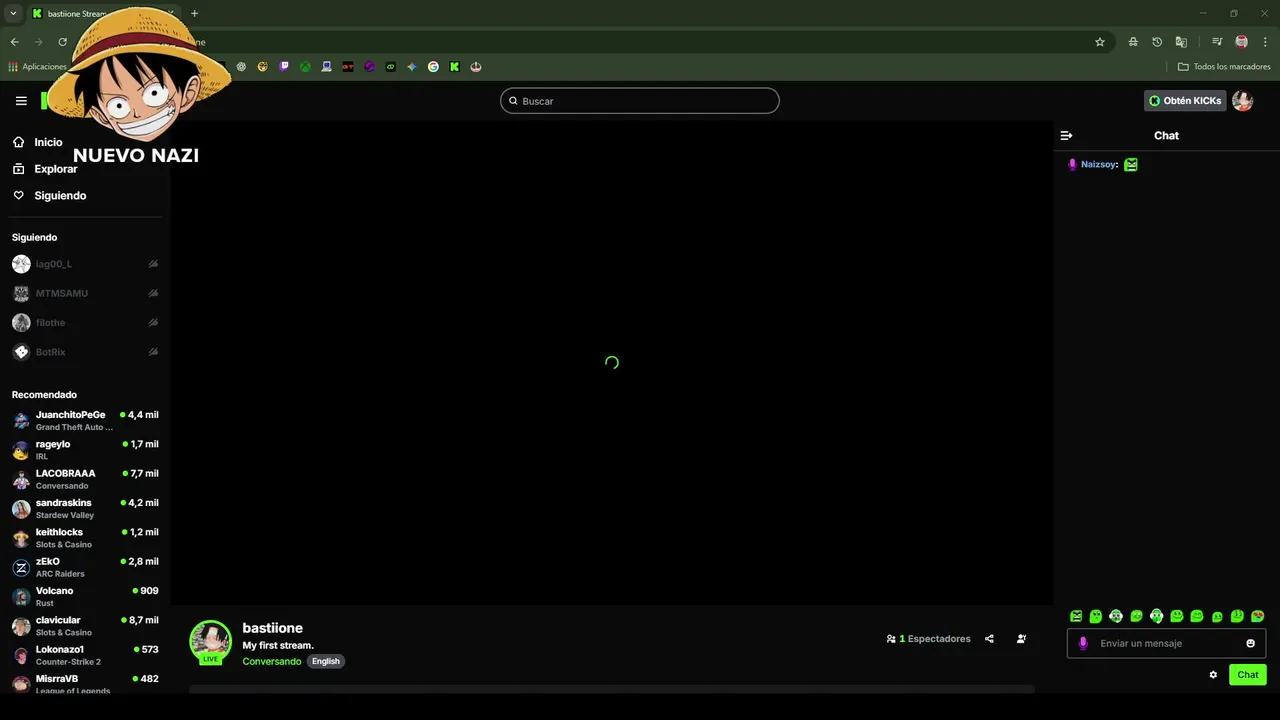Open lag00_L followed channel
The image size is (1280, 720).
pyautogui.click(x=86, y=264)
